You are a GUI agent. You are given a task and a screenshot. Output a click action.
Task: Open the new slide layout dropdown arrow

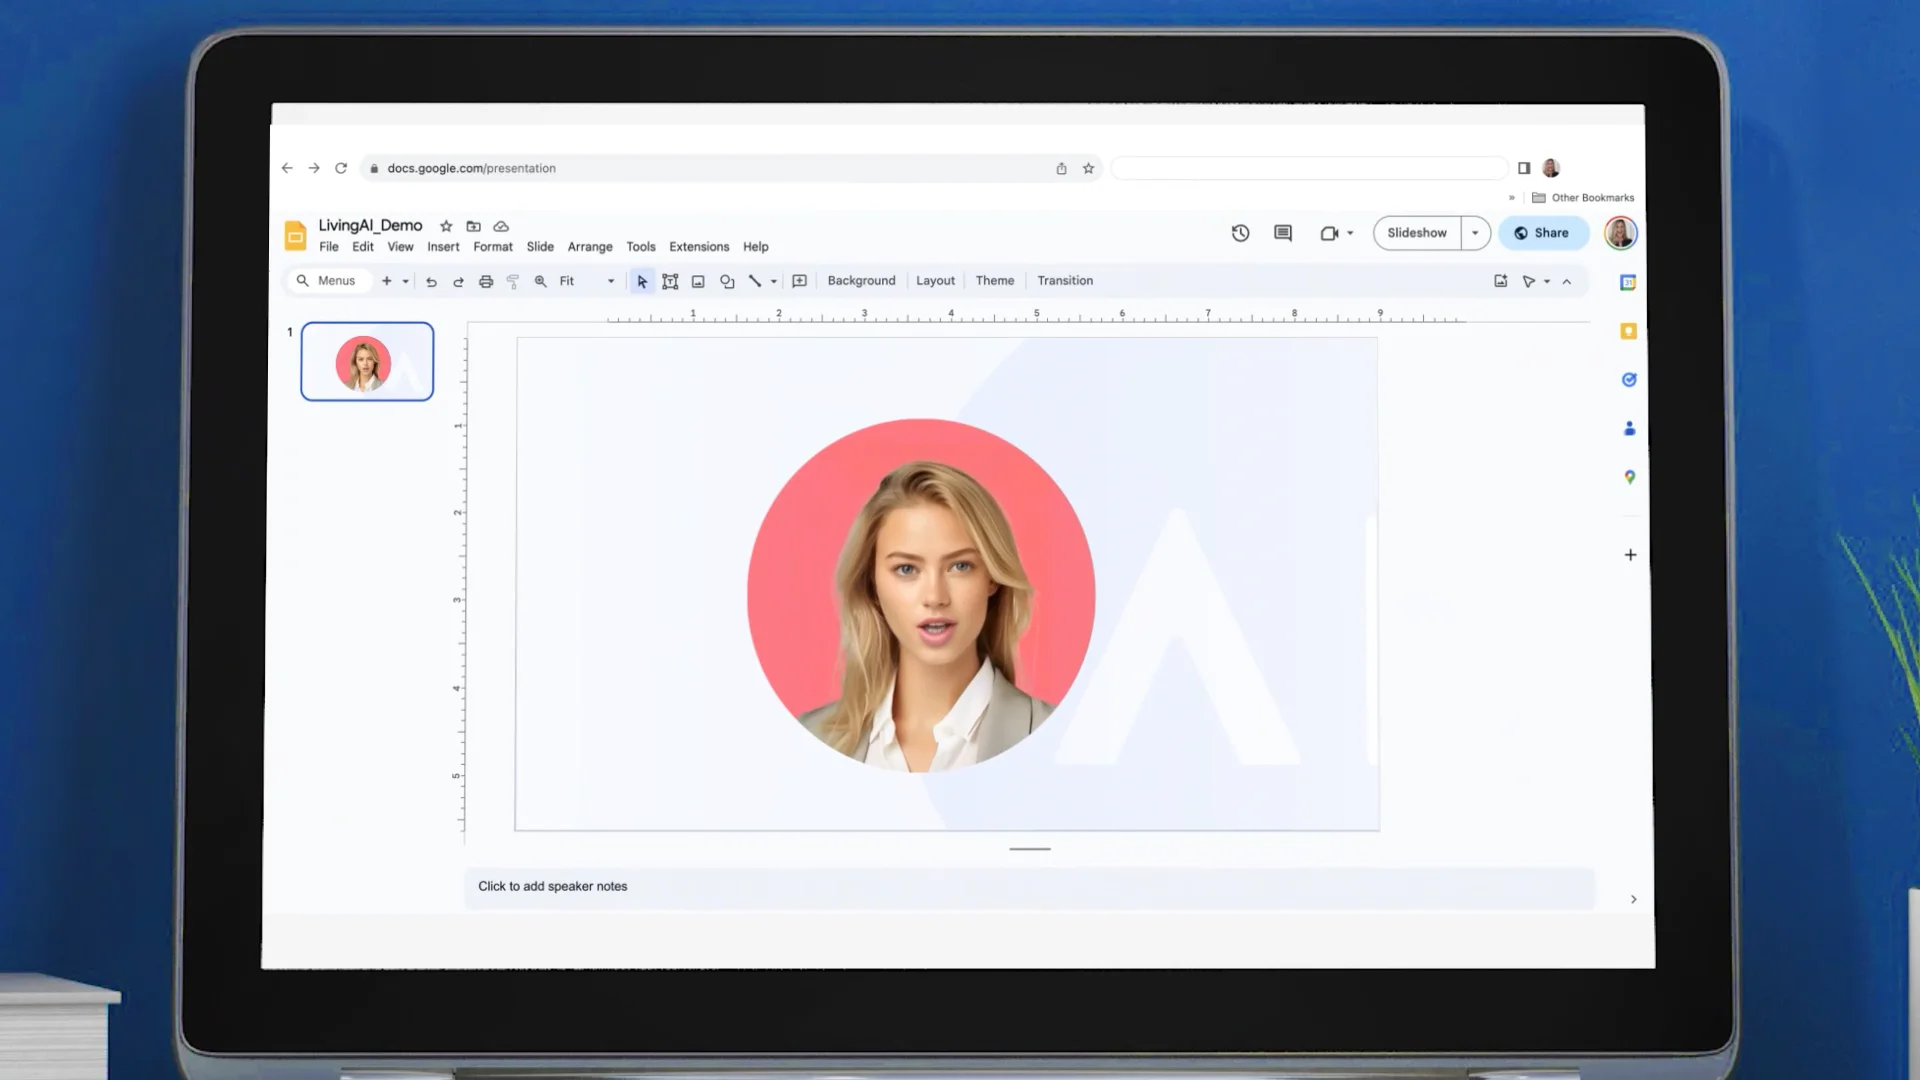click(x=405, y=282)
